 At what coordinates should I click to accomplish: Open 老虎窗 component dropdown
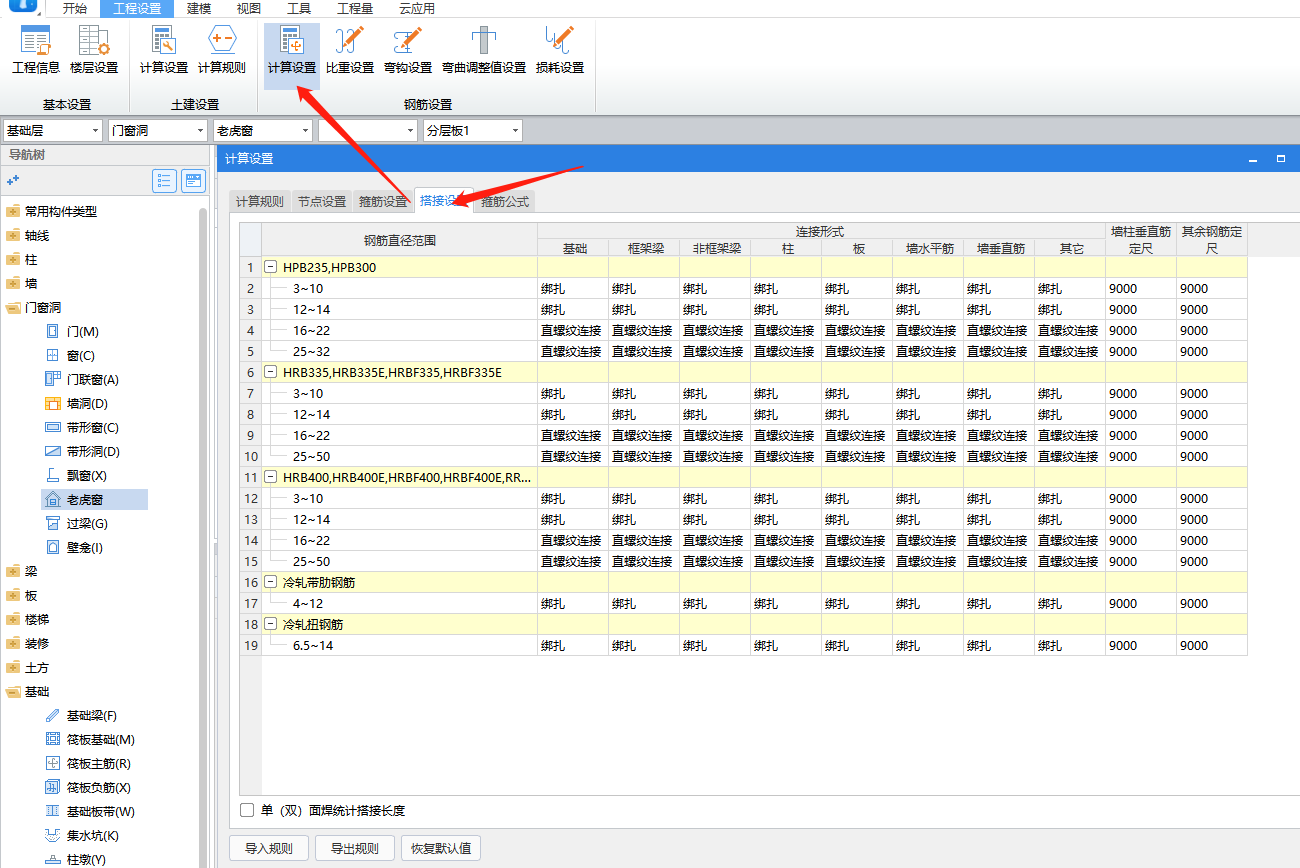[x=263, y=130]
